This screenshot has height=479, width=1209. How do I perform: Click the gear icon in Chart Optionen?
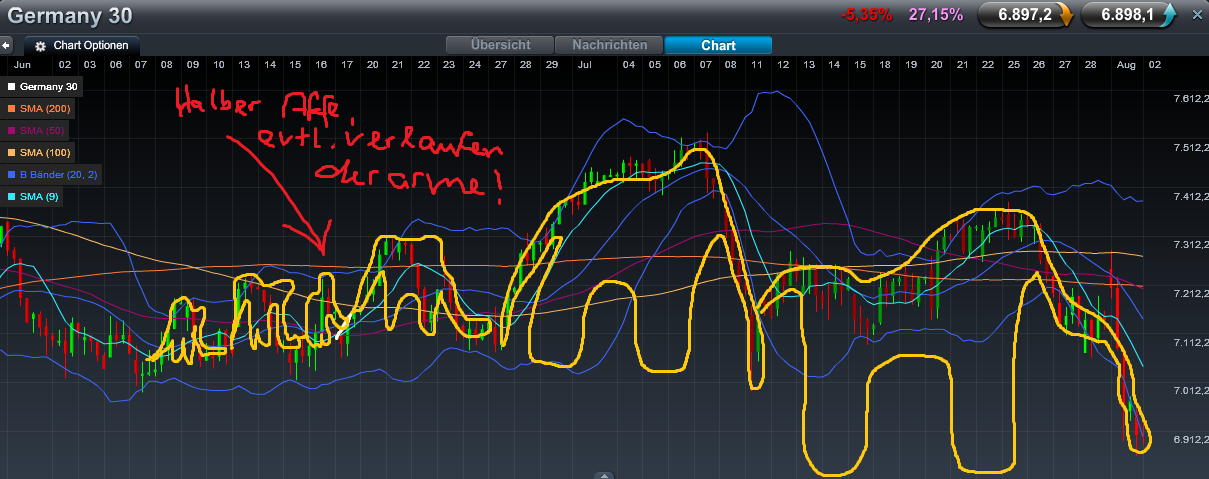click(41, 46)
